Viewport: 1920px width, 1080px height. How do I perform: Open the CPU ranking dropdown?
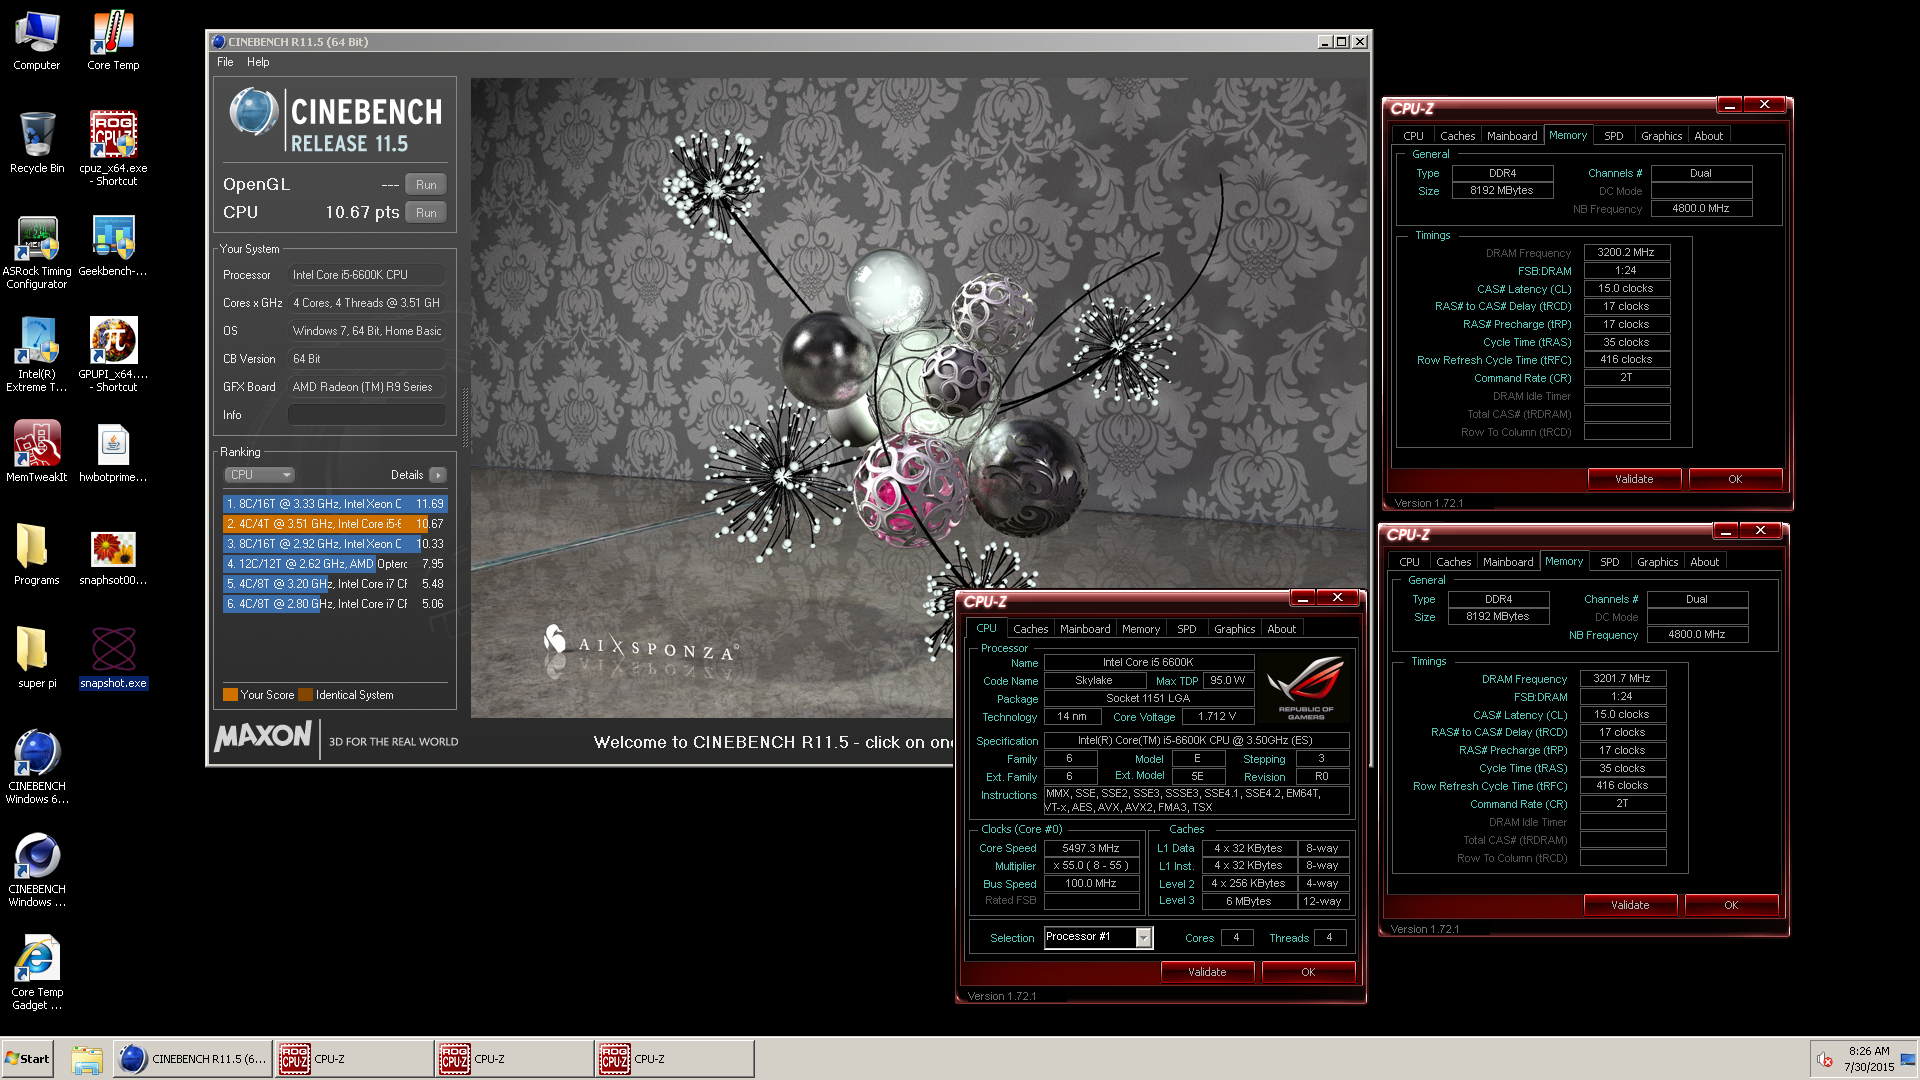[x=259, y=475]
